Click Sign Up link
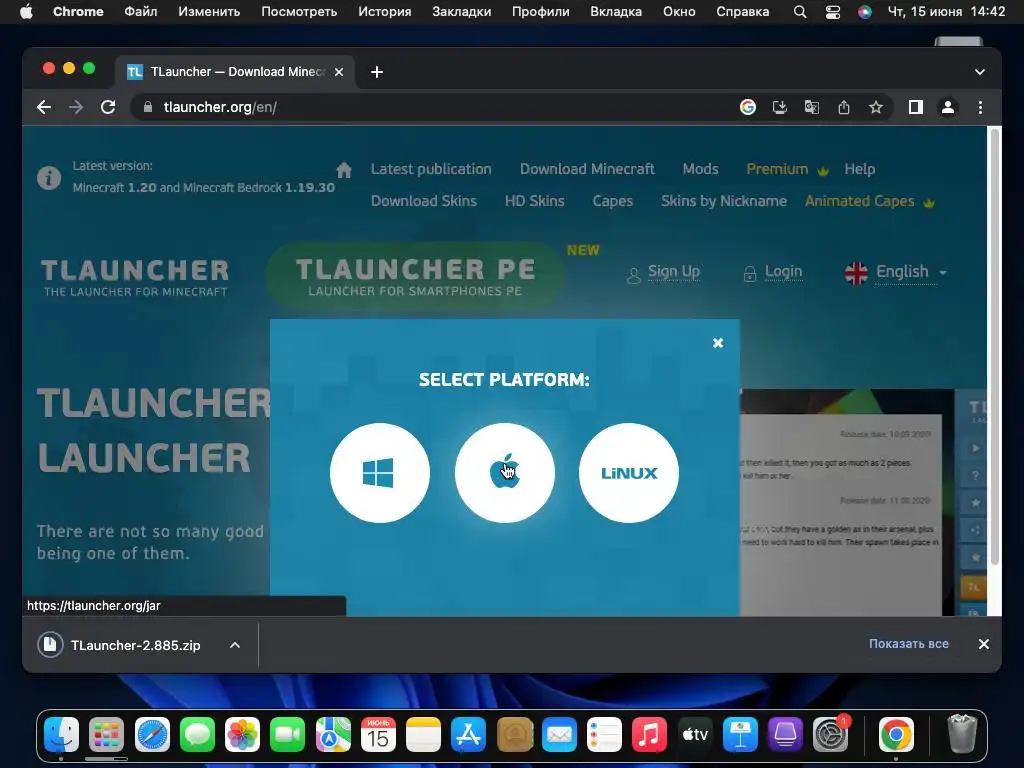 tap(673, 272)
